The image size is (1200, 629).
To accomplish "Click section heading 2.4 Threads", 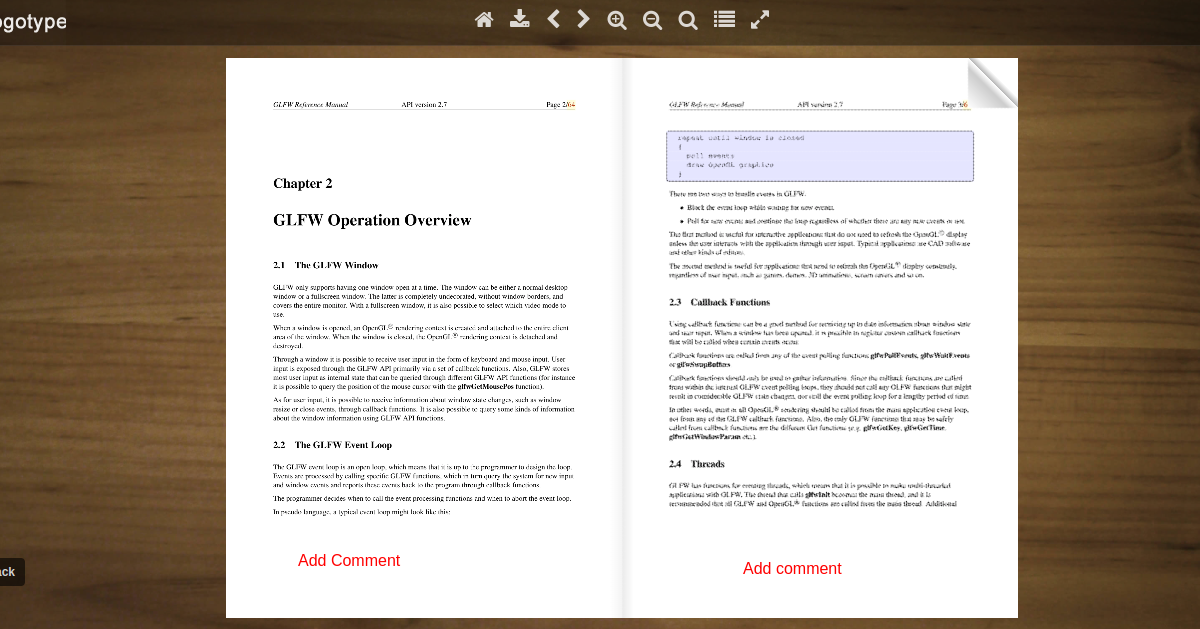I will click(697, 464).
